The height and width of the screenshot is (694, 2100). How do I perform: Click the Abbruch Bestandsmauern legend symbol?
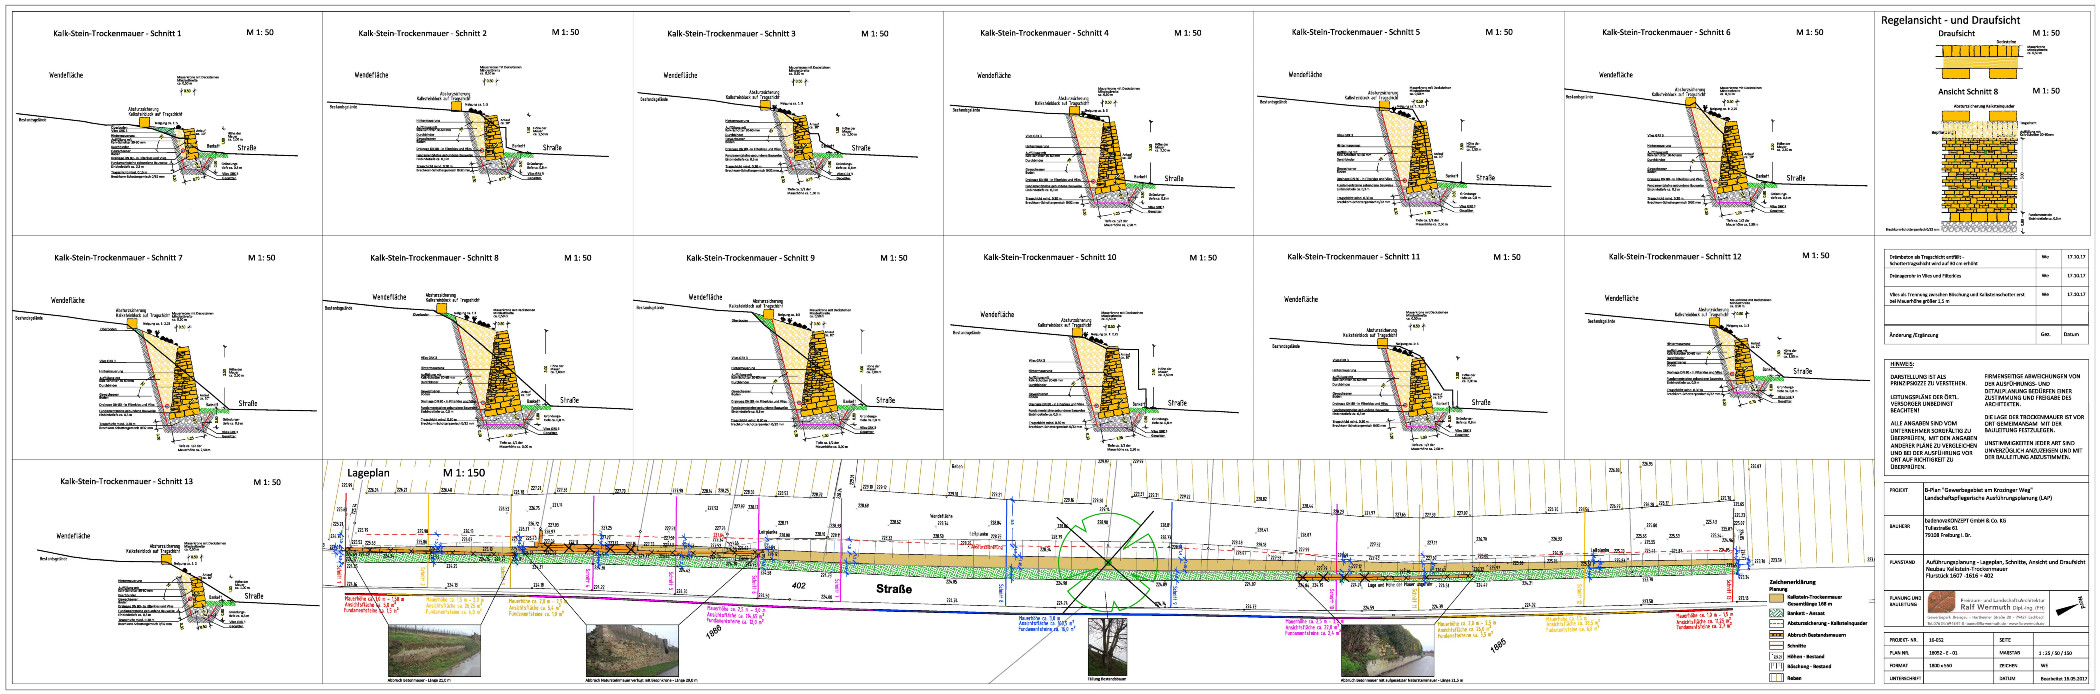[x=1776, y=634]
